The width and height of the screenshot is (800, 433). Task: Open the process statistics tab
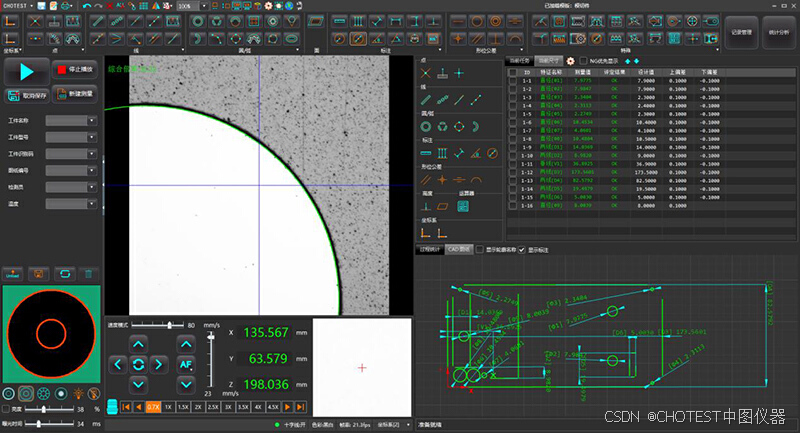430,249
